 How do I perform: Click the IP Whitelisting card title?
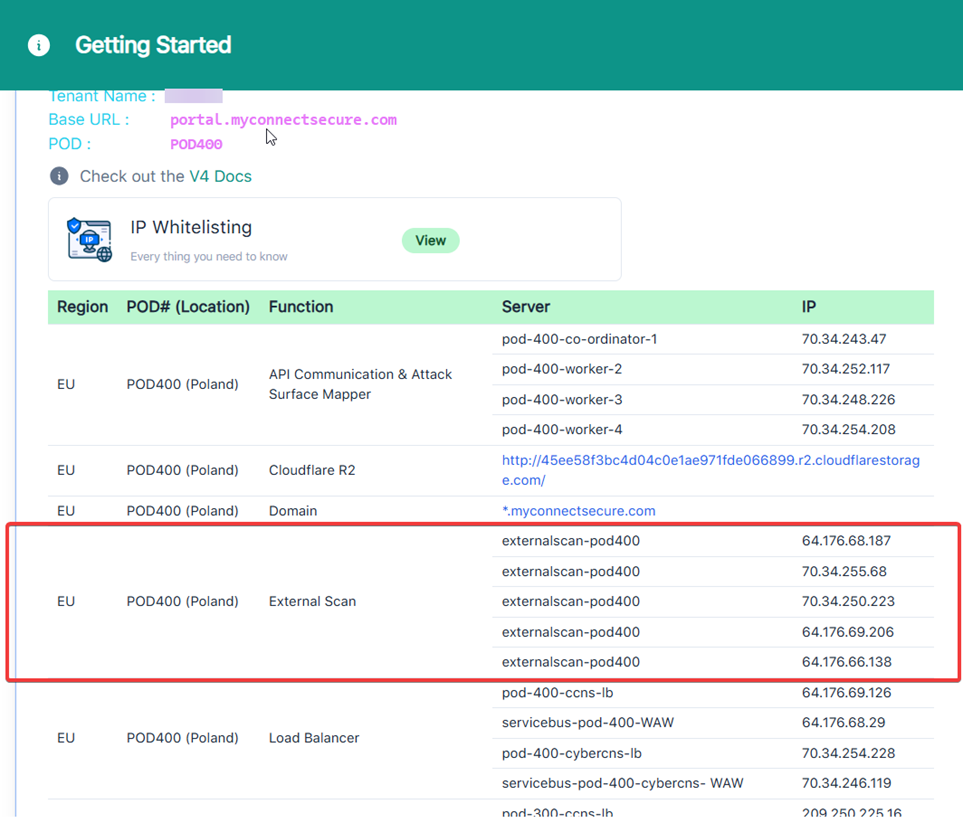[191, 228]
